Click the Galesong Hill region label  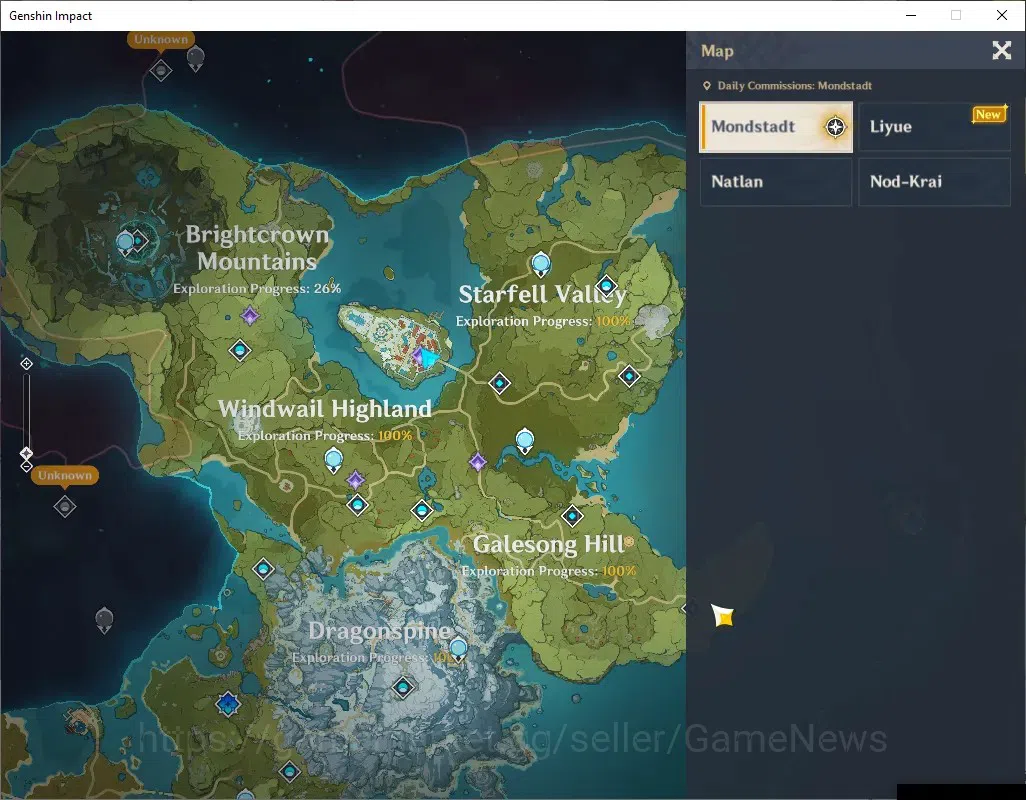coord(548,544)
